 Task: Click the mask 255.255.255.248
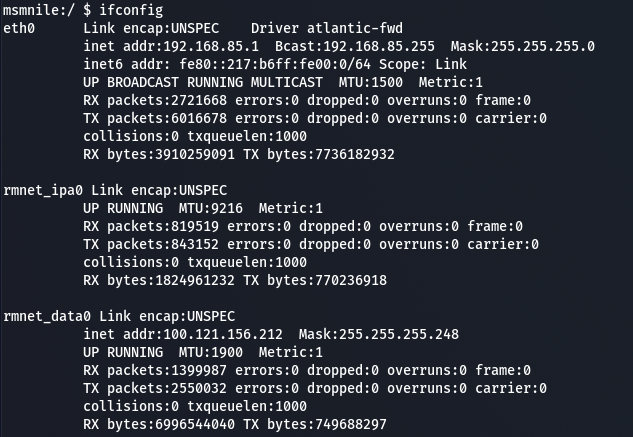tap(398, 334)
